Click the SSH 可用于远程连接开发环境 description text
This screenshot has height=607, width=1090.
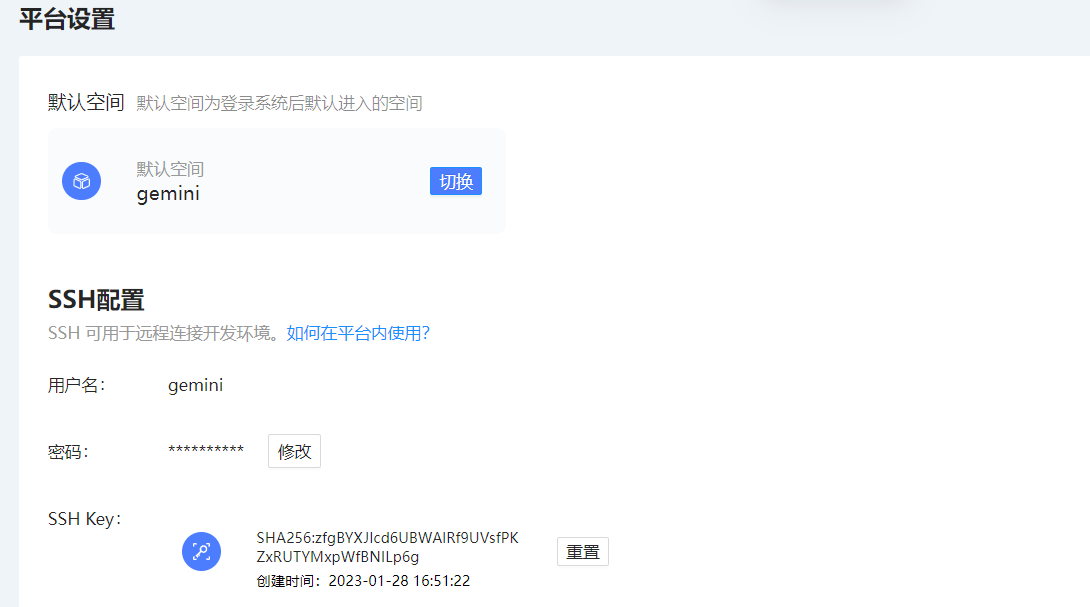coord(166,333)
